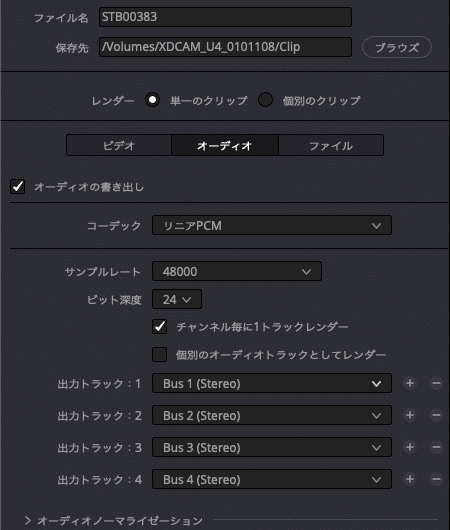Add an output track after 出力トラック 1
The image size is (450, 530).
(x=410, y=383)
